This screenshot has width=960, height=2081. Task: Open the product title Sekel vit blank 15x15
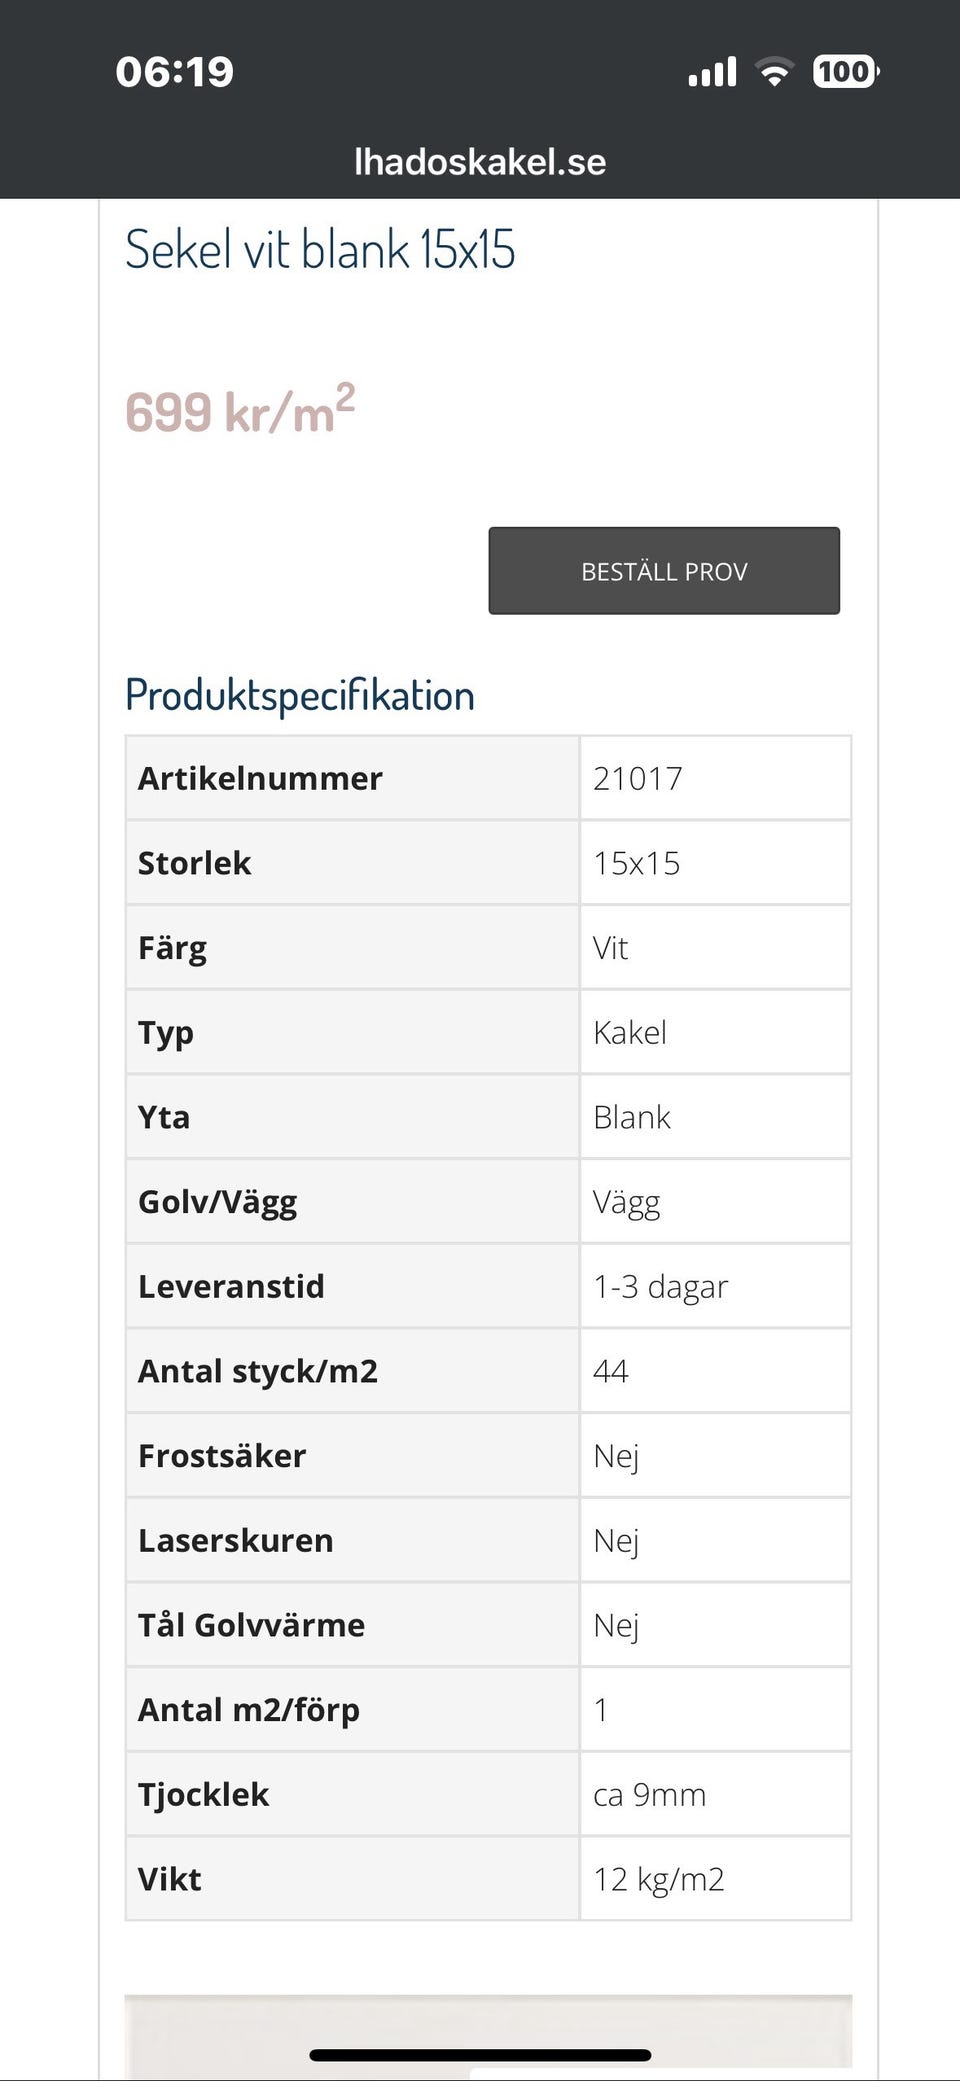(x=320, y=250)
